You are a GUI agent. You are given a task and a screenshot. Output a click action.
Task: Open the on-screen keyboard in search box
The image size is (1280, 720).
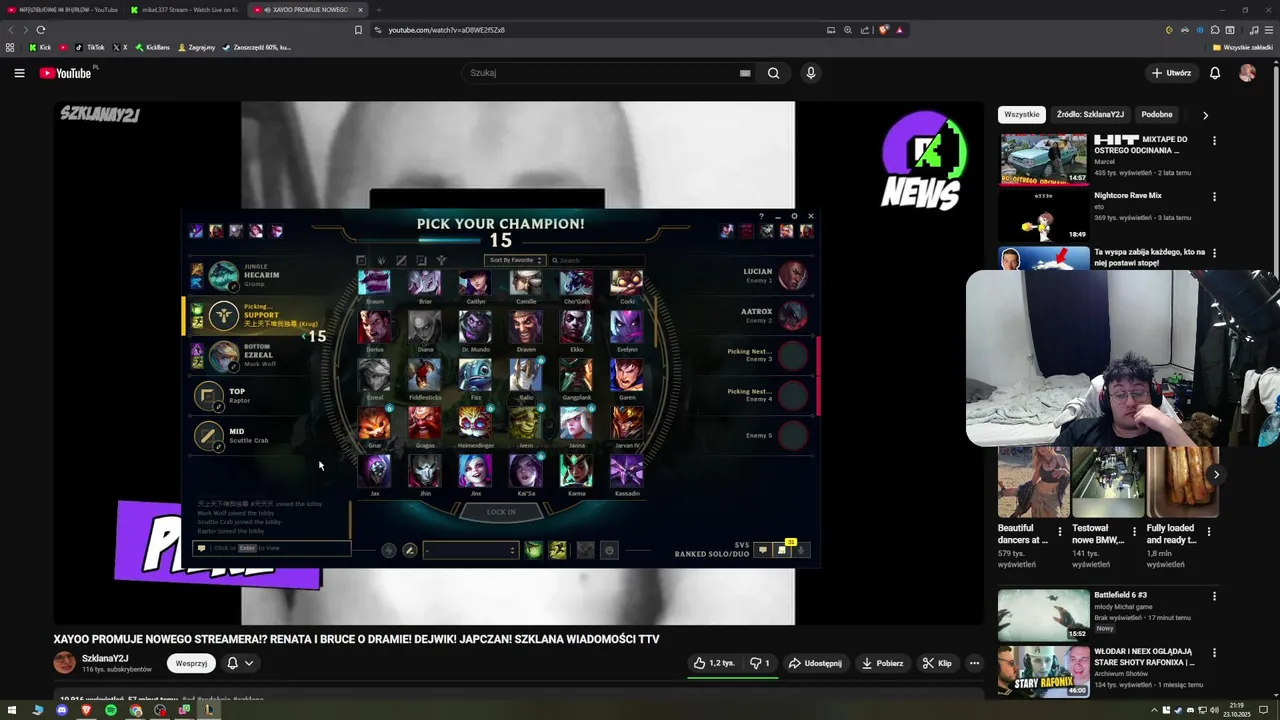coord(745,73)
